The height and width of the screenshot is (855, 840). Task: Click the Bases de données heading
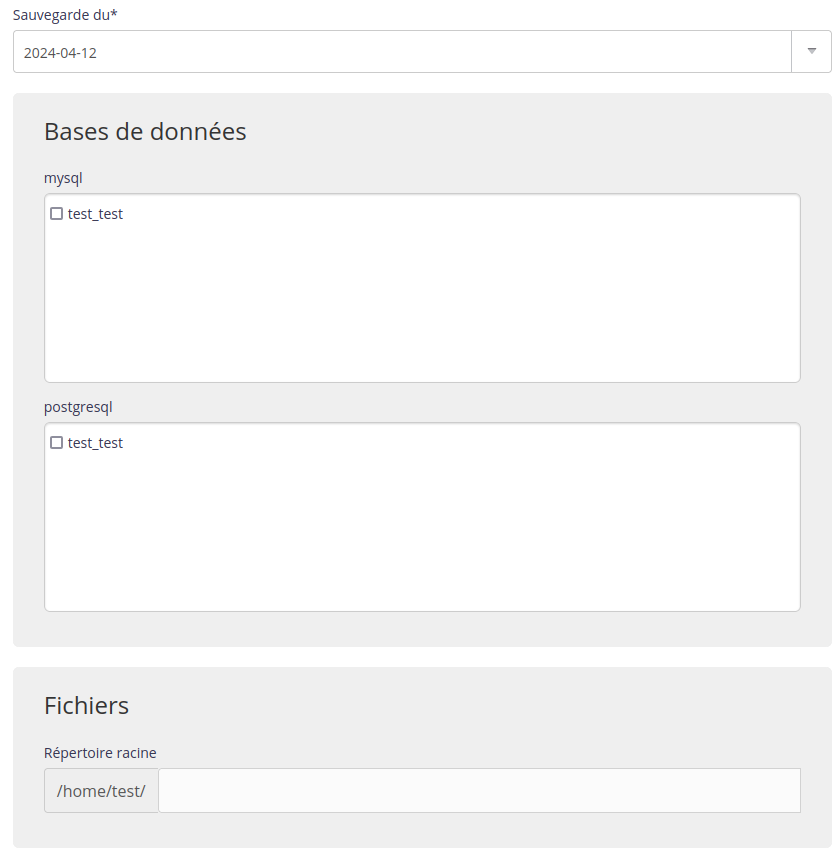click(x=145, y=131)
